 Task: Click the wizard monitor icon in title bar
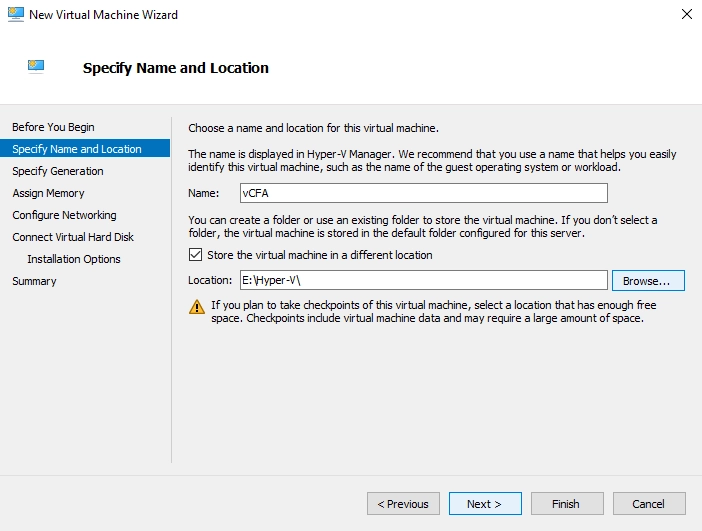[x=16, y=14]
